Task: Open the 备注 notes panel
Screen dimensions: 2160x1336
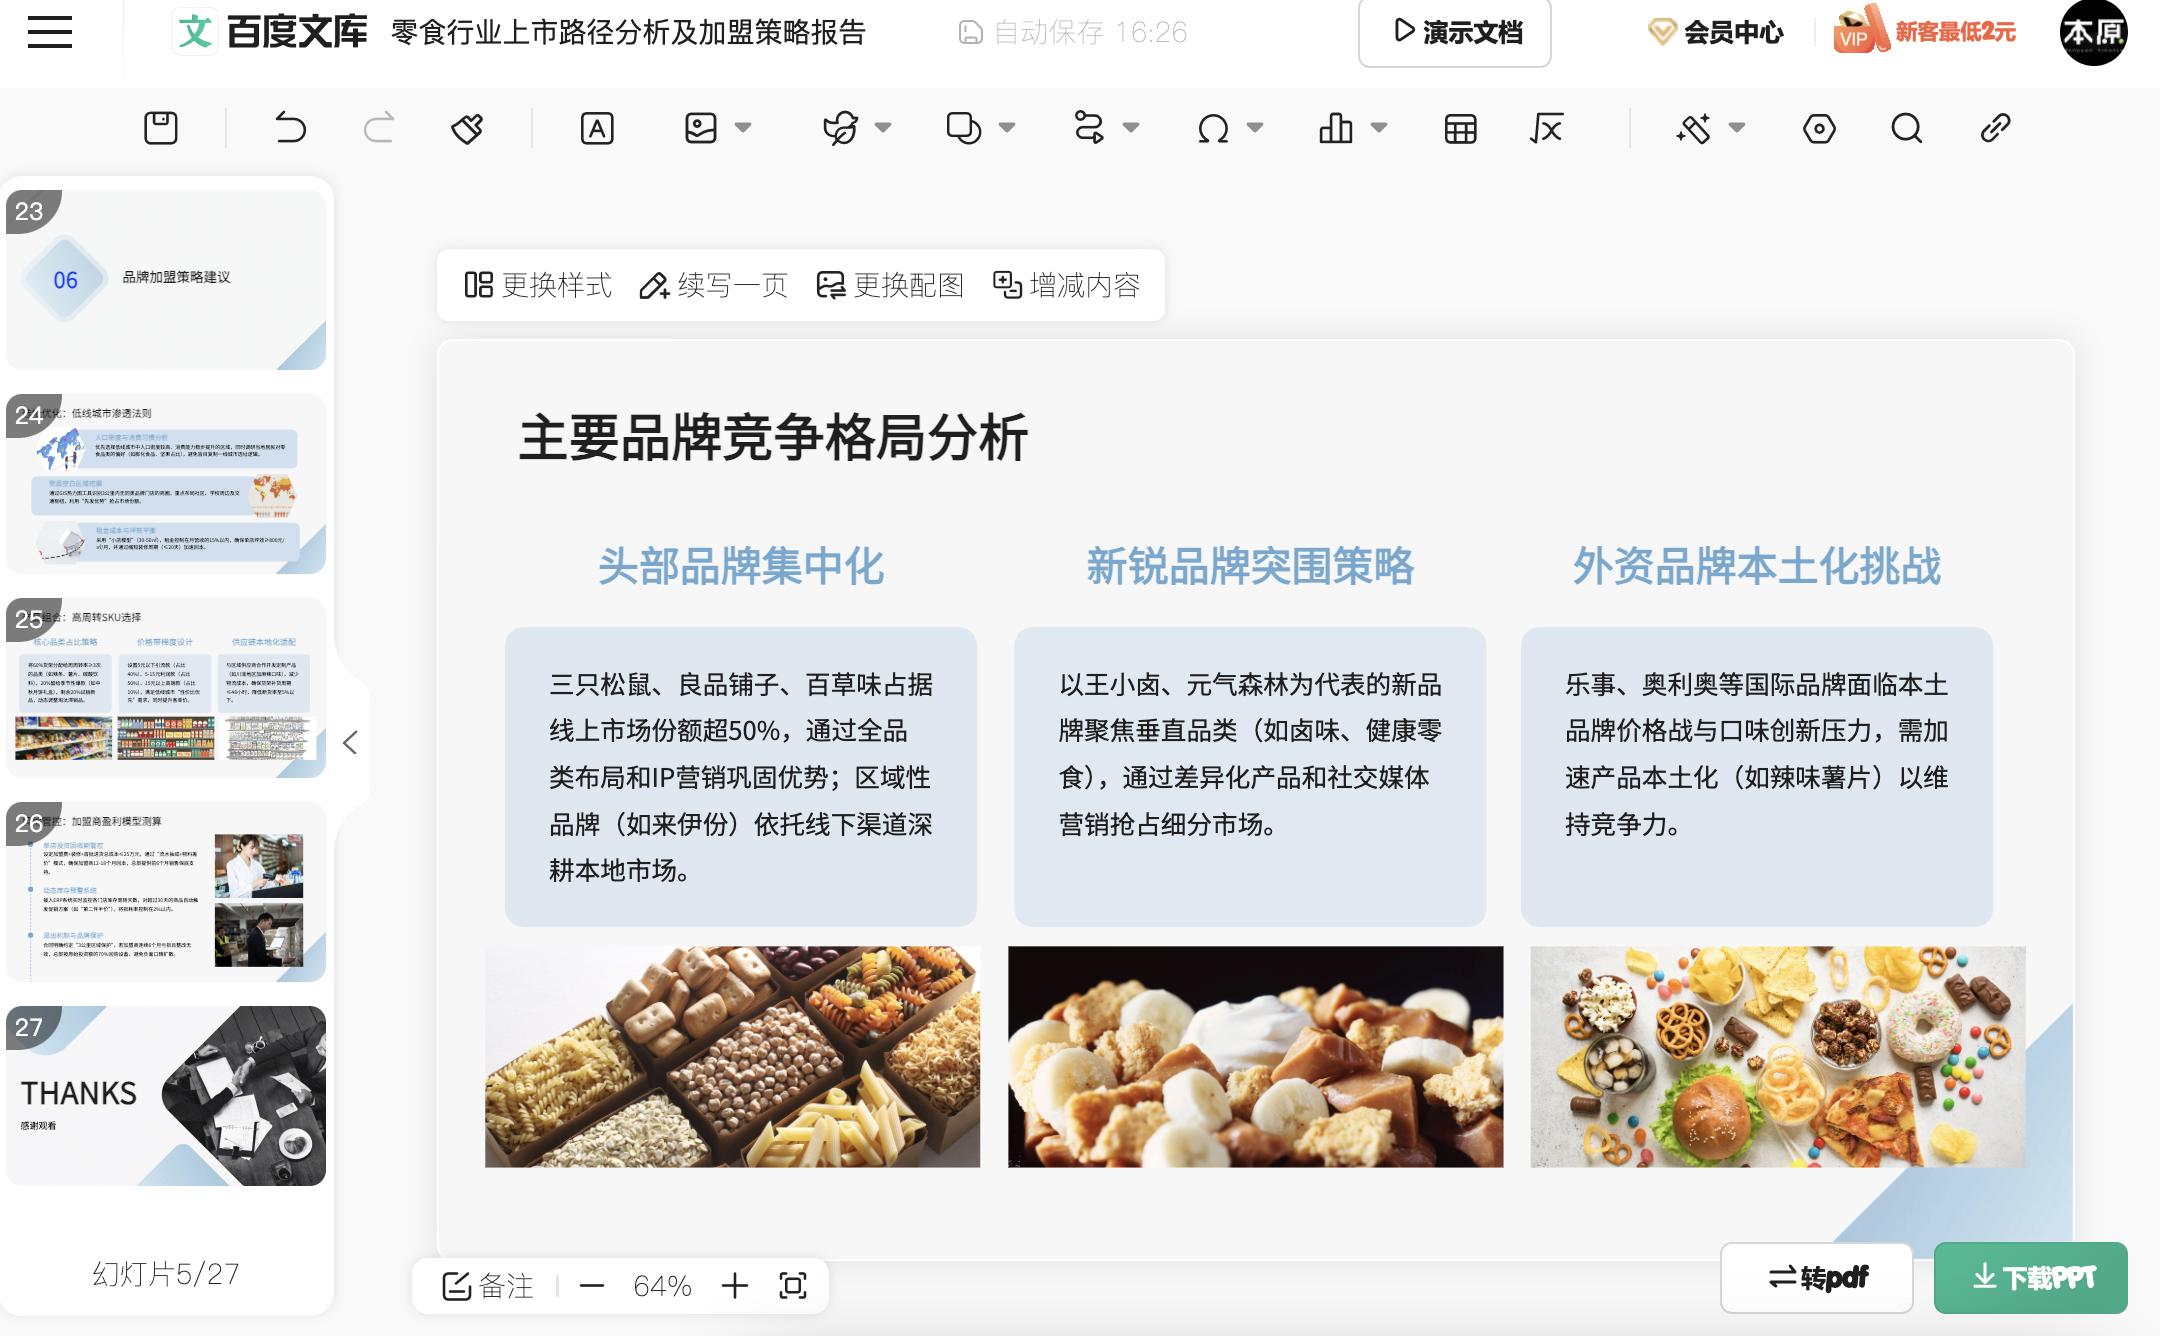Action: (x=488, y=1285)
